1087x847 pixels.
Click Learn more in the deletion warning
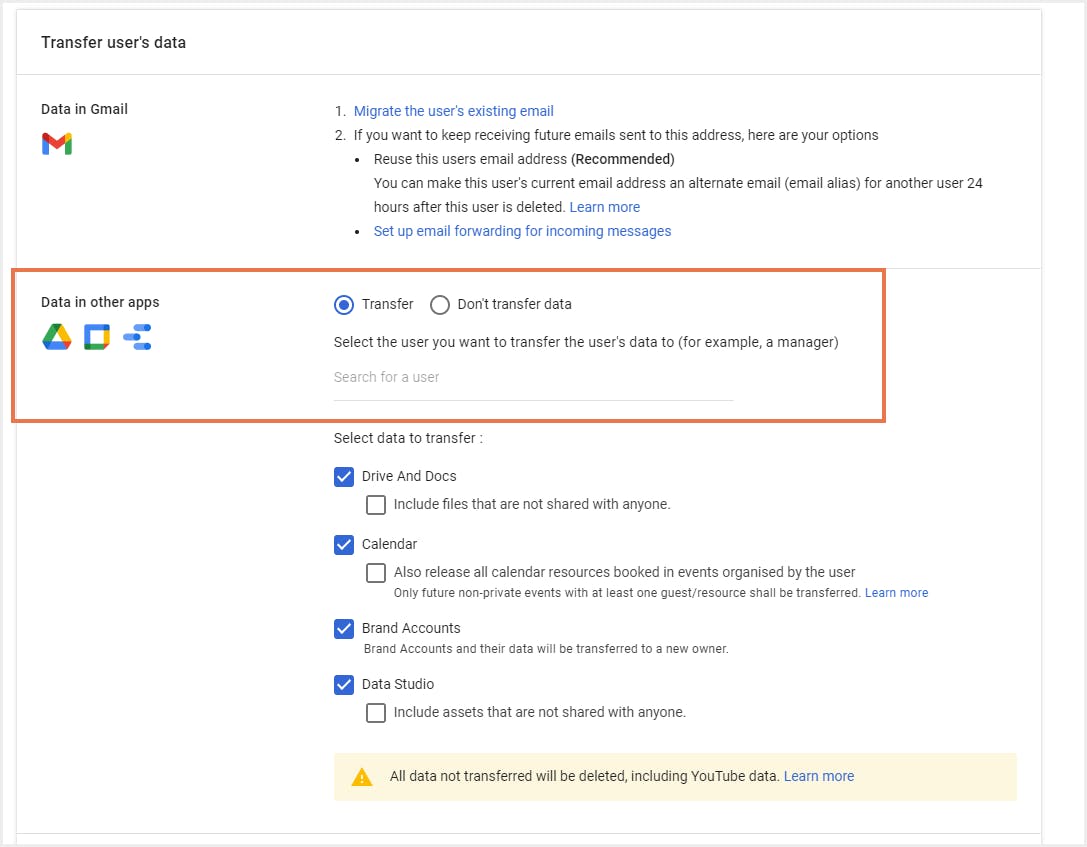pos(818,776)
